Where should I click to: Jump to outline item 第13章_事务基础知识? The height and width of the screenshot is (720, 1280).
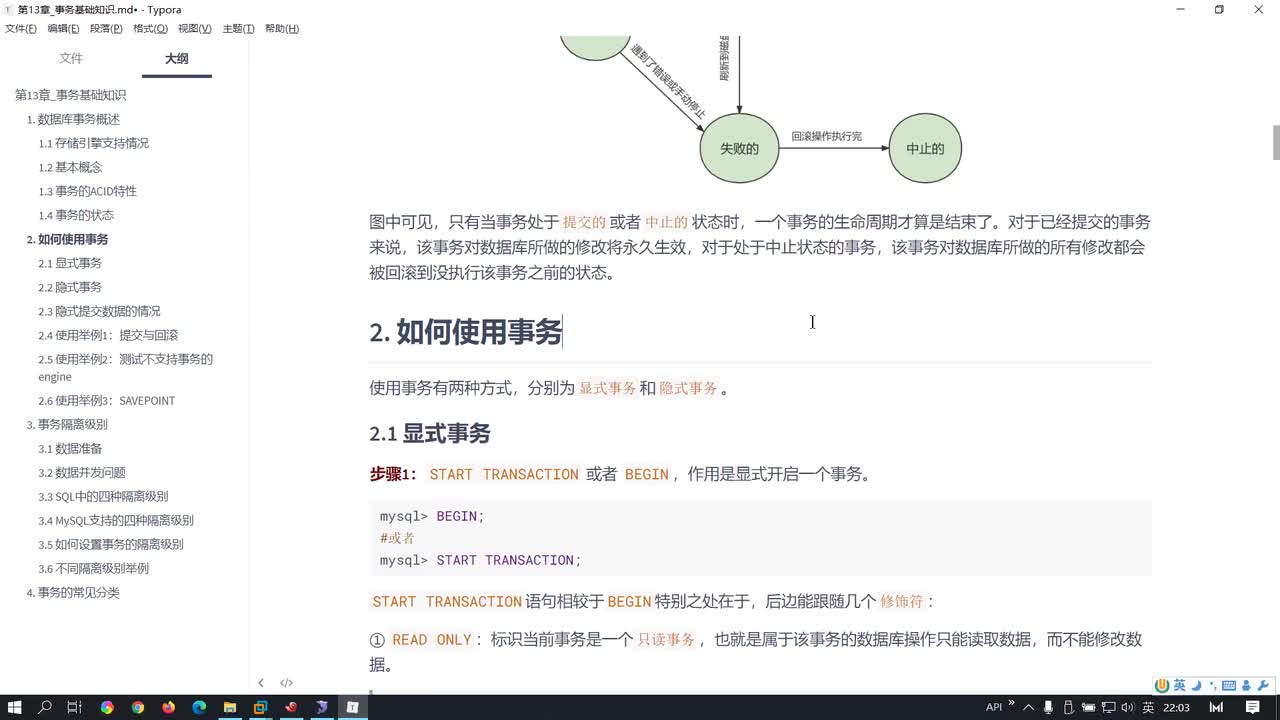tap(70, 95)
